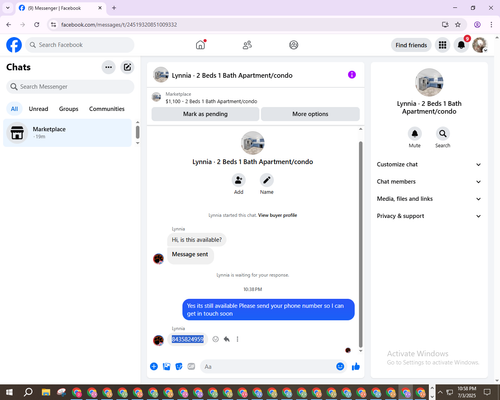Expand Privacy & support section
The width and height of the screenshot is (500, 400).
[x=429, y=216]
